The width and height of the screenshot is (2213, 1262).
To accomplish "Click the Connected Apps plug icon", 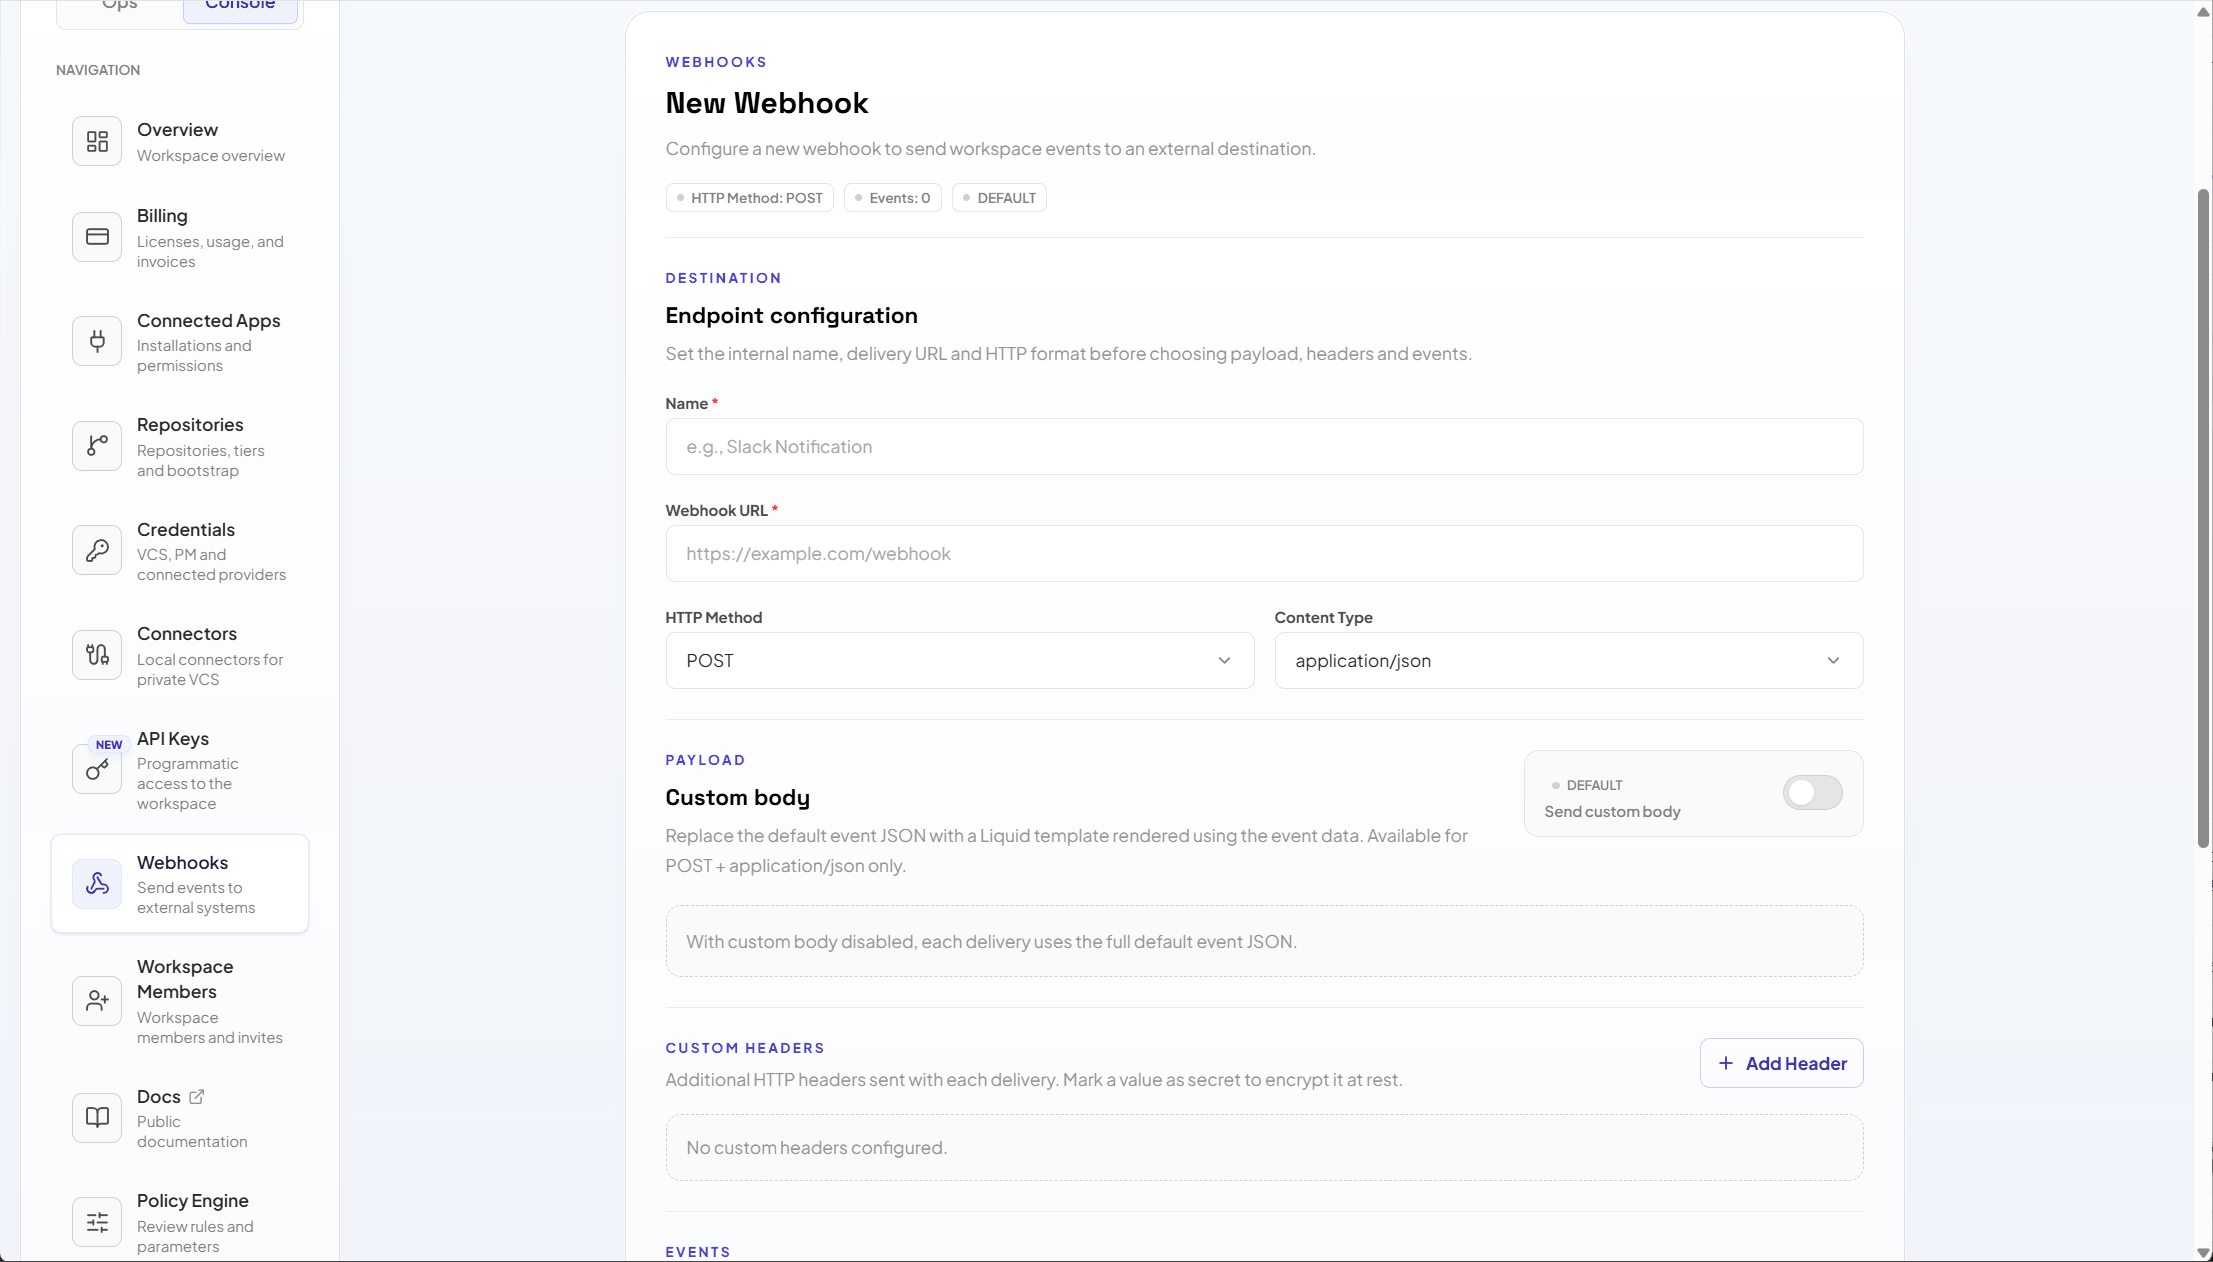I will point(97,341).
